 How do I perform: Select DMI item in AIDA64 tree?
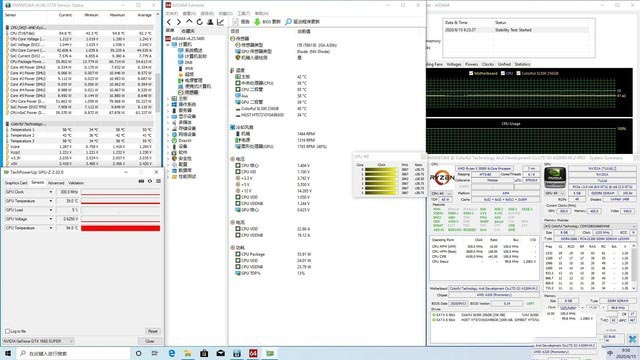[185, 62]
